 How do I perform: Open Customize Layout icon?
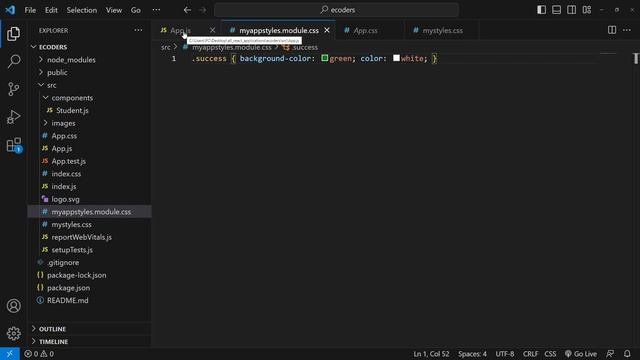tap(587, 10)
